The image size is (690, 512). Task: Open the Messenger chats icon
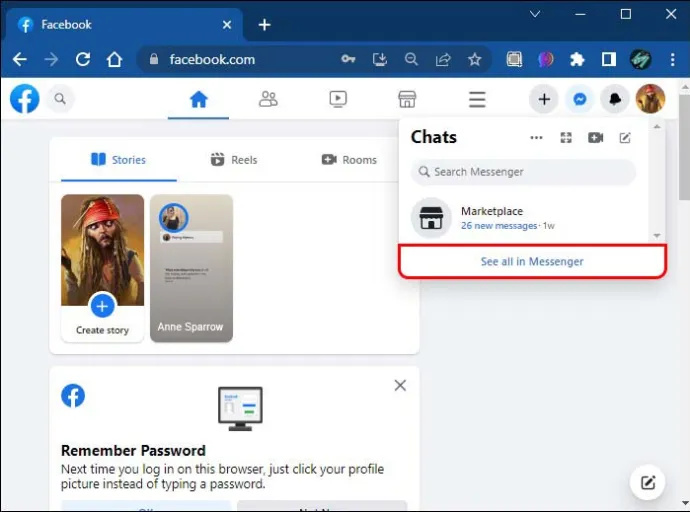[x=580, y=99]
